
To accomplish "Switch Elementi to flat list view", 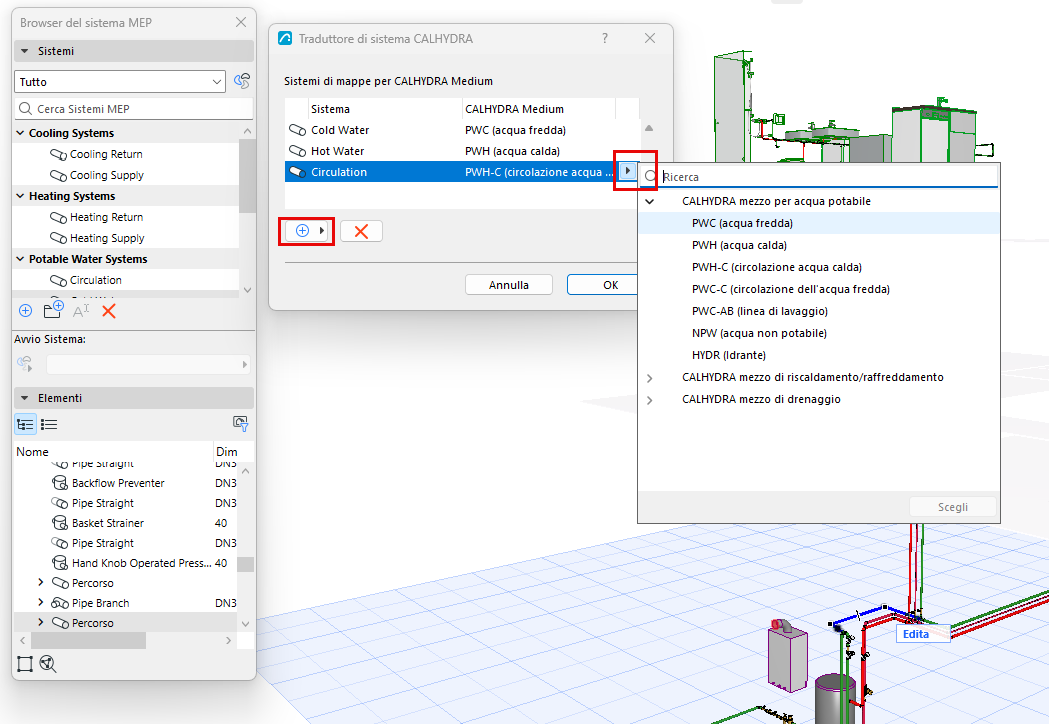I will point(49,424).
